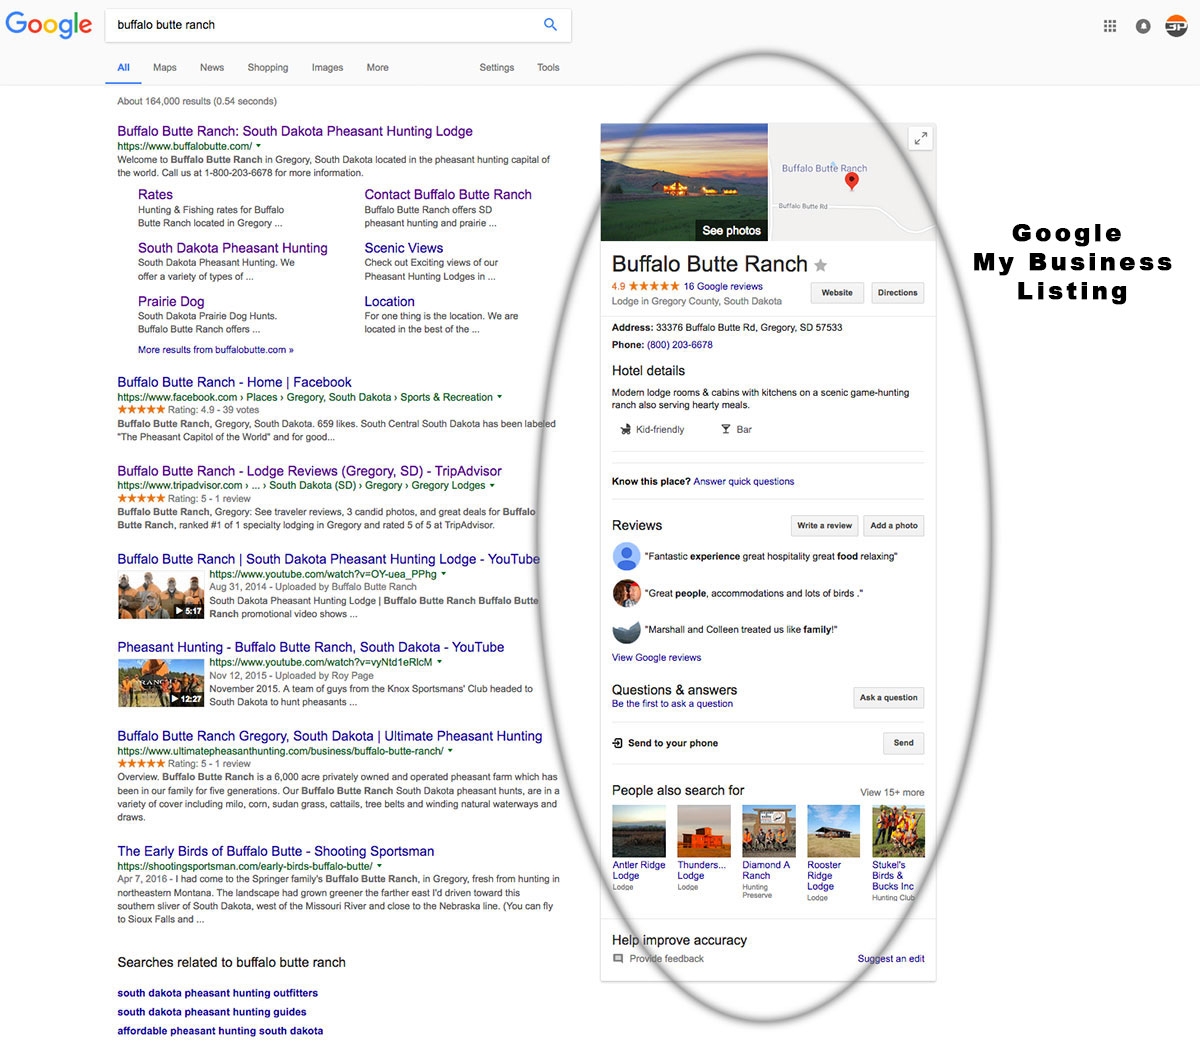Image resolution: width=1200 pixels, height=1041 pixels.
Task: Click Be the first to ask a question
Action: click(672, 704)
